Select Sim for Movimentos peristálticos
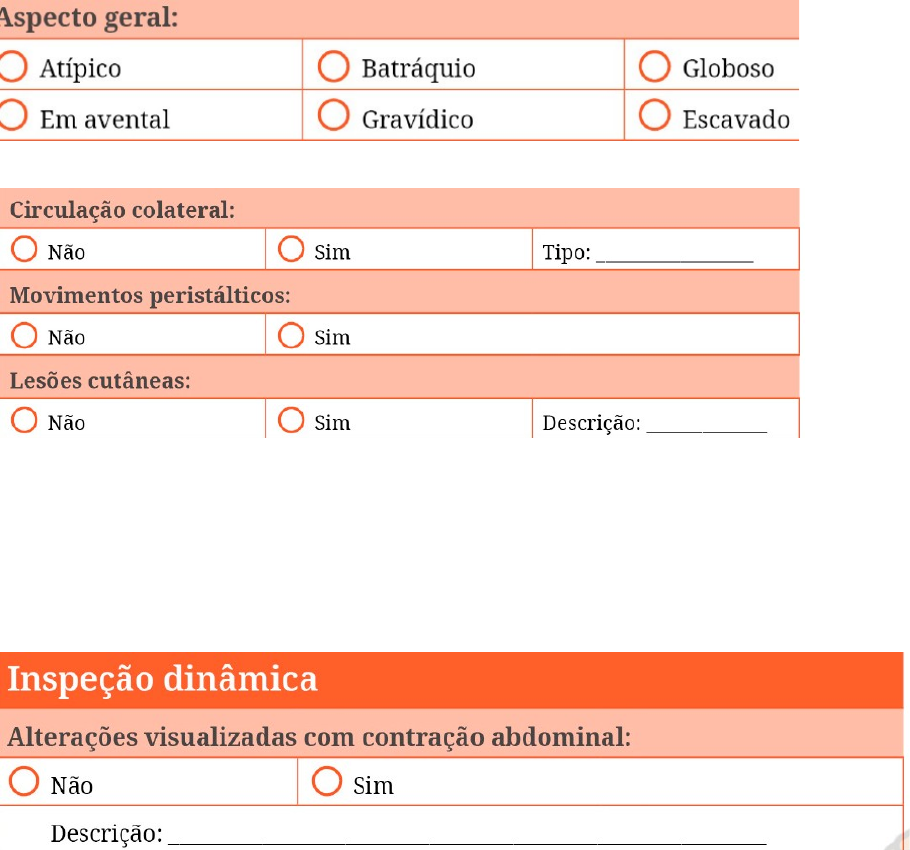The width and height of the screenshot is (910, 850). tap(291, 335)
